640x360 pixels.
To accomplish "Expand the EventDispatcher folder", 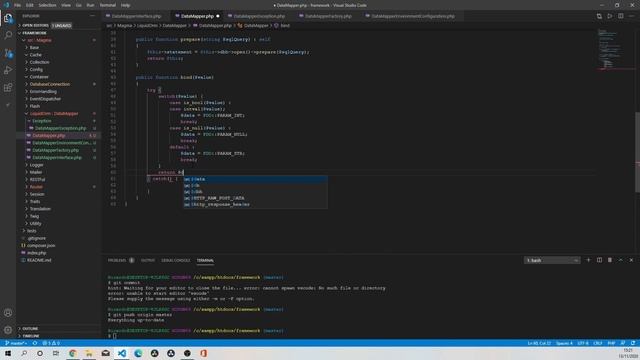I will click(45, 99).
